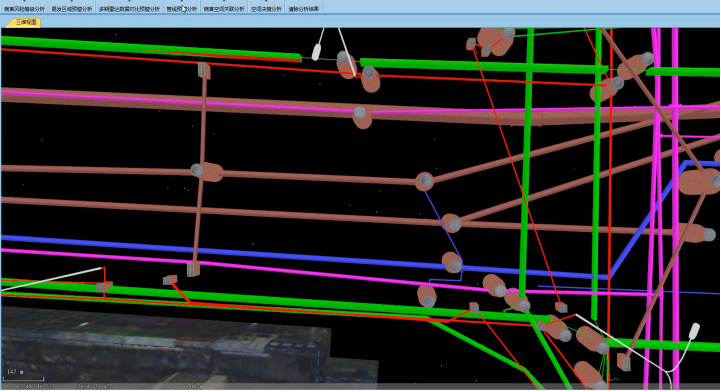The image size is (721, 392).
Task: Pick manhole joining brown pipe and thin blue line
Action: (x=424, y=181)
